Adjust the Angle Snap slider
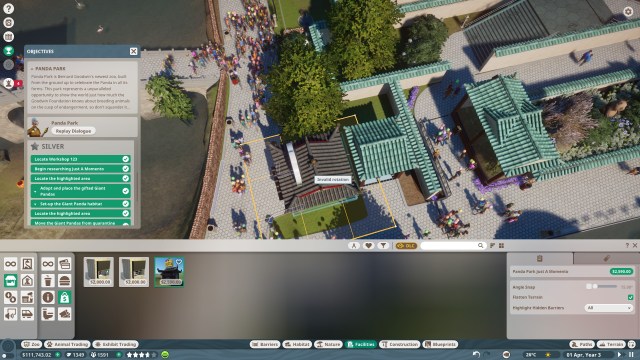Screen dimensions: 640x360 coord(605,287)
